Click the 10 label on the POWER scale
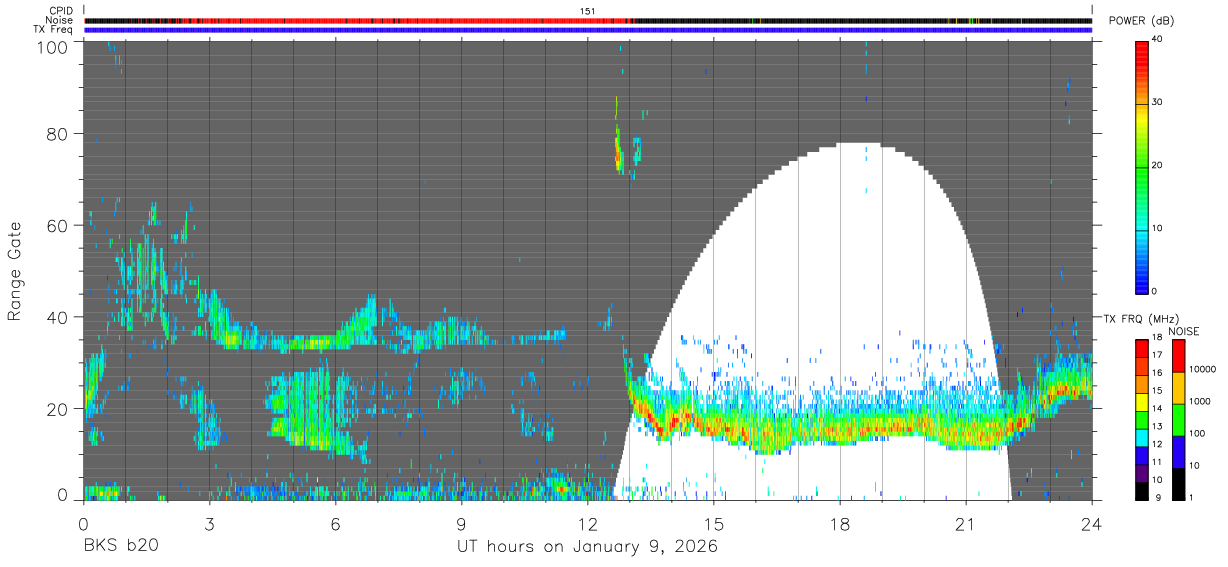Screen dimensions: 1228x567 click(x=1157, y=228)
